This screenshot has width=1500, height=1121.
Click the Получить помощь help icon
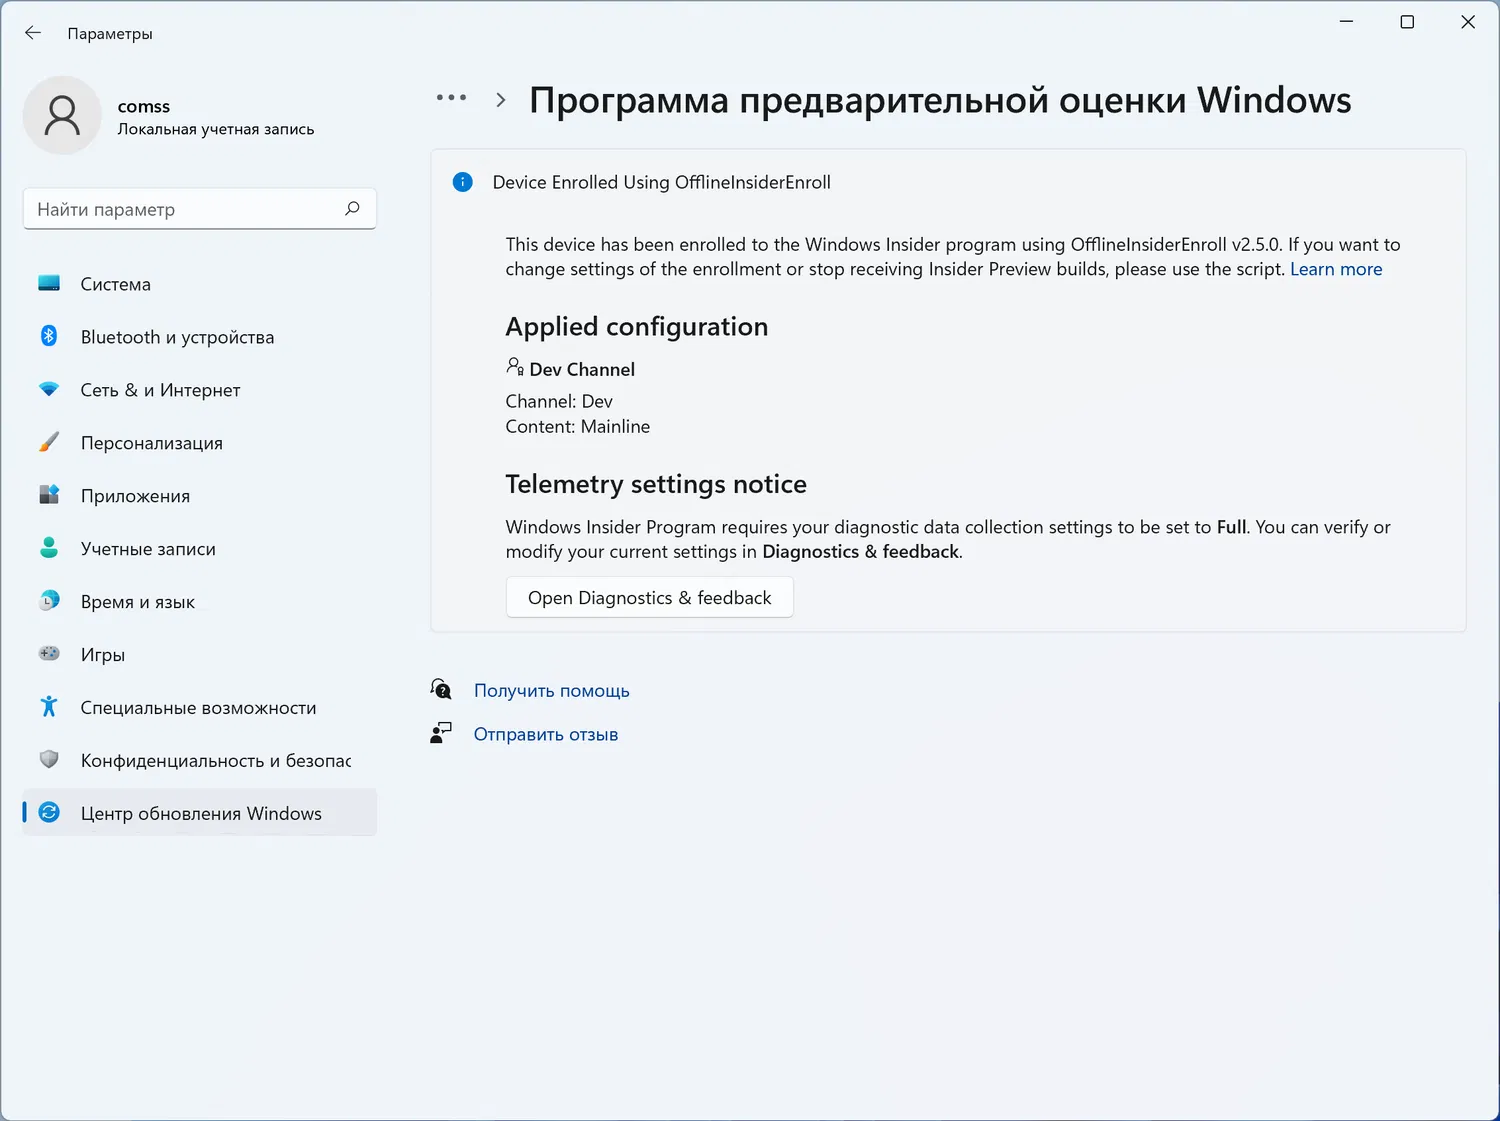(441, 689)
